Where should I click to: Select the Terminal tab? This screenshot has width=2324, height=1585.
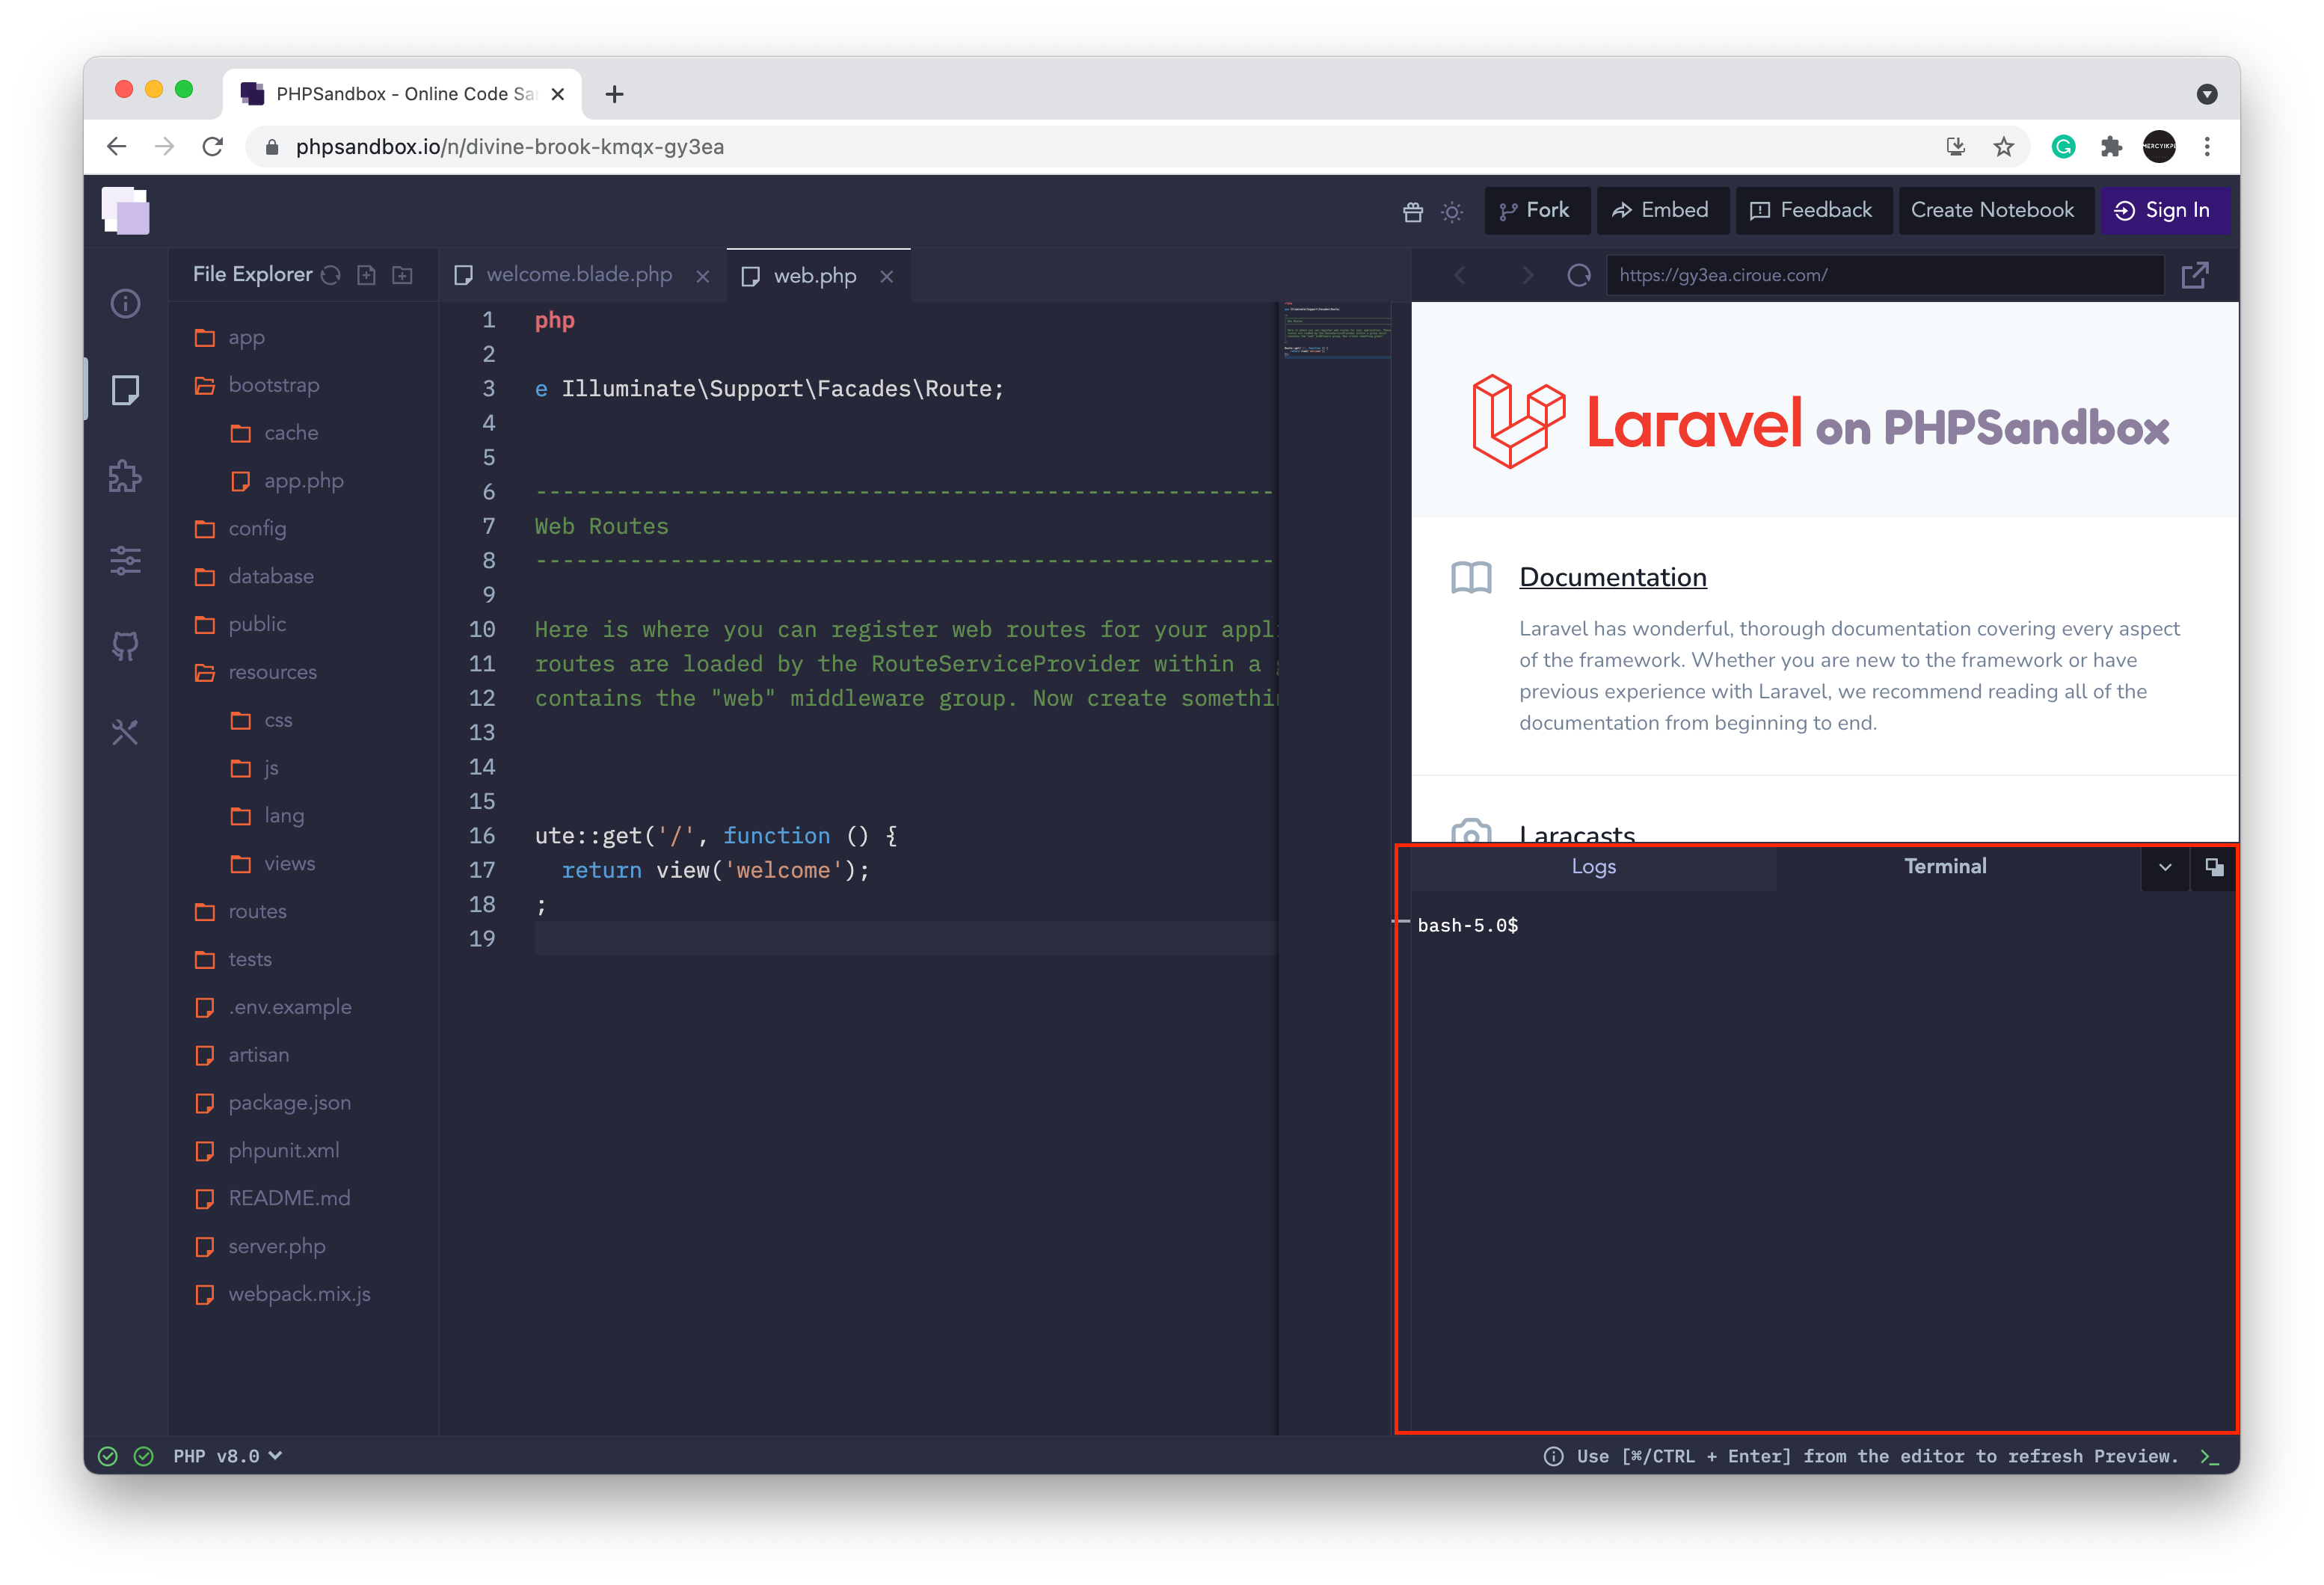1945,867
